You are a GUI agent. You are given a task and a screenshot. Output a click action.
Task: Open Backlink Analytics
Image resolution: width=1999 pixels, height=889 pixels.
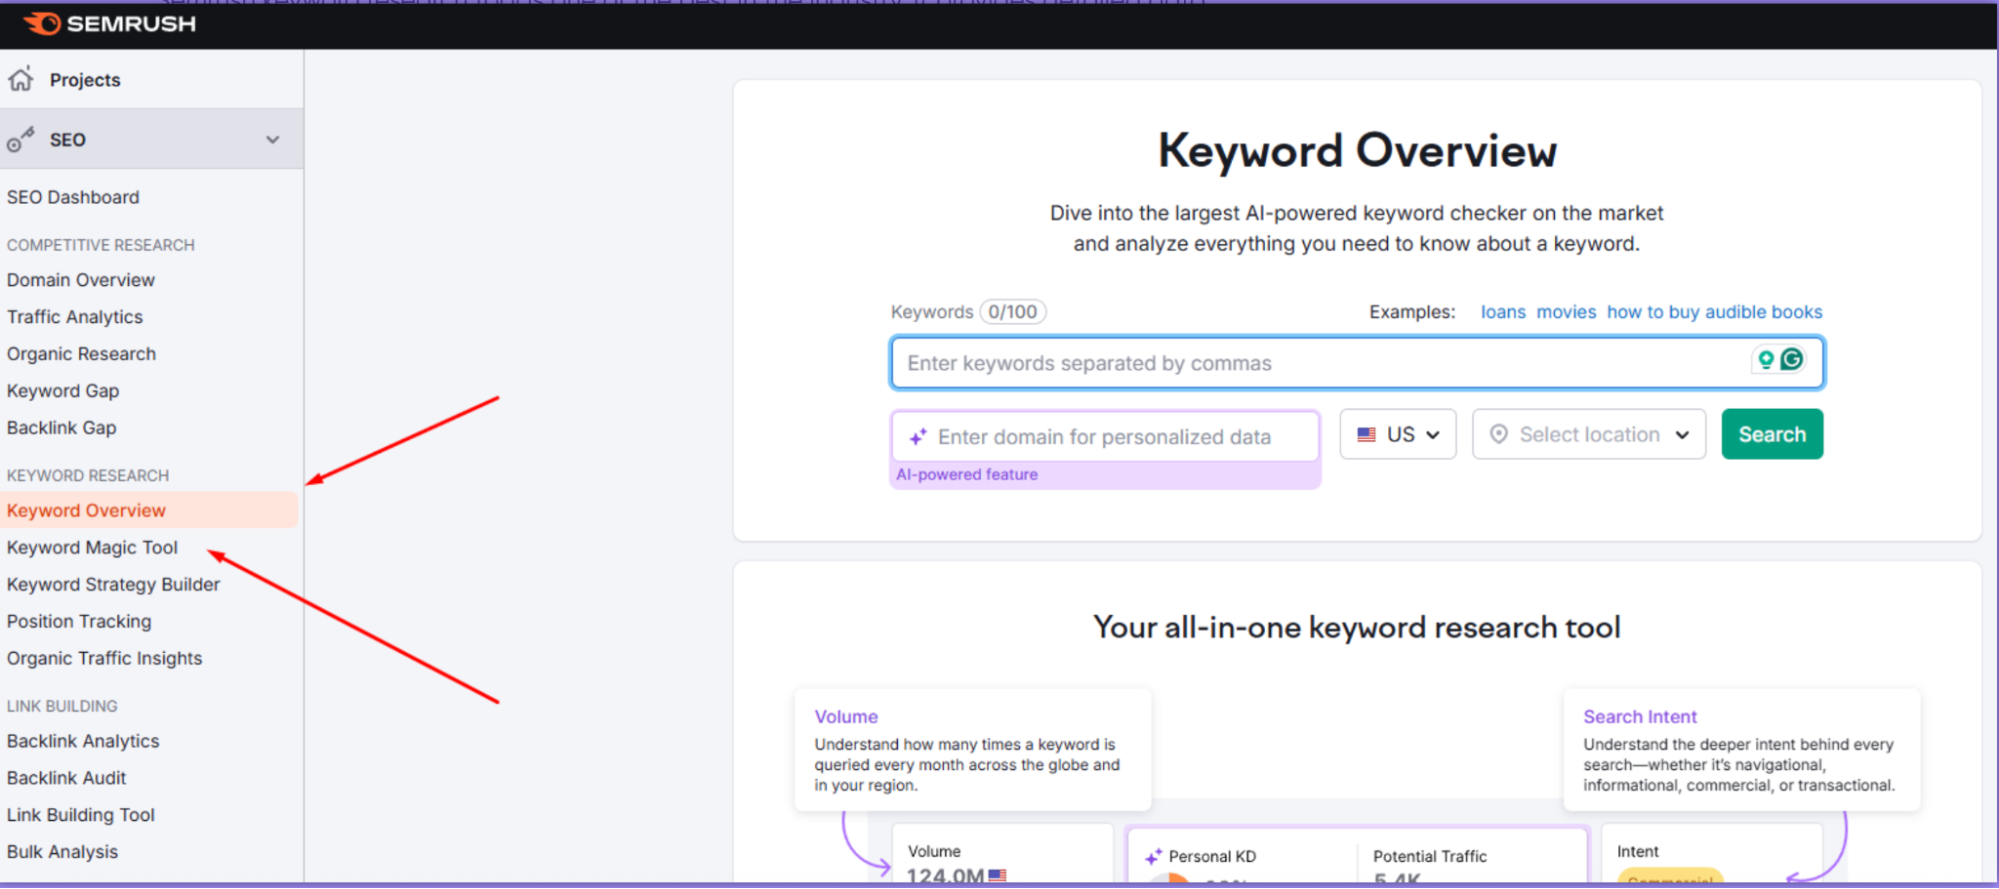pyautogui.click(x=83, y=741)
